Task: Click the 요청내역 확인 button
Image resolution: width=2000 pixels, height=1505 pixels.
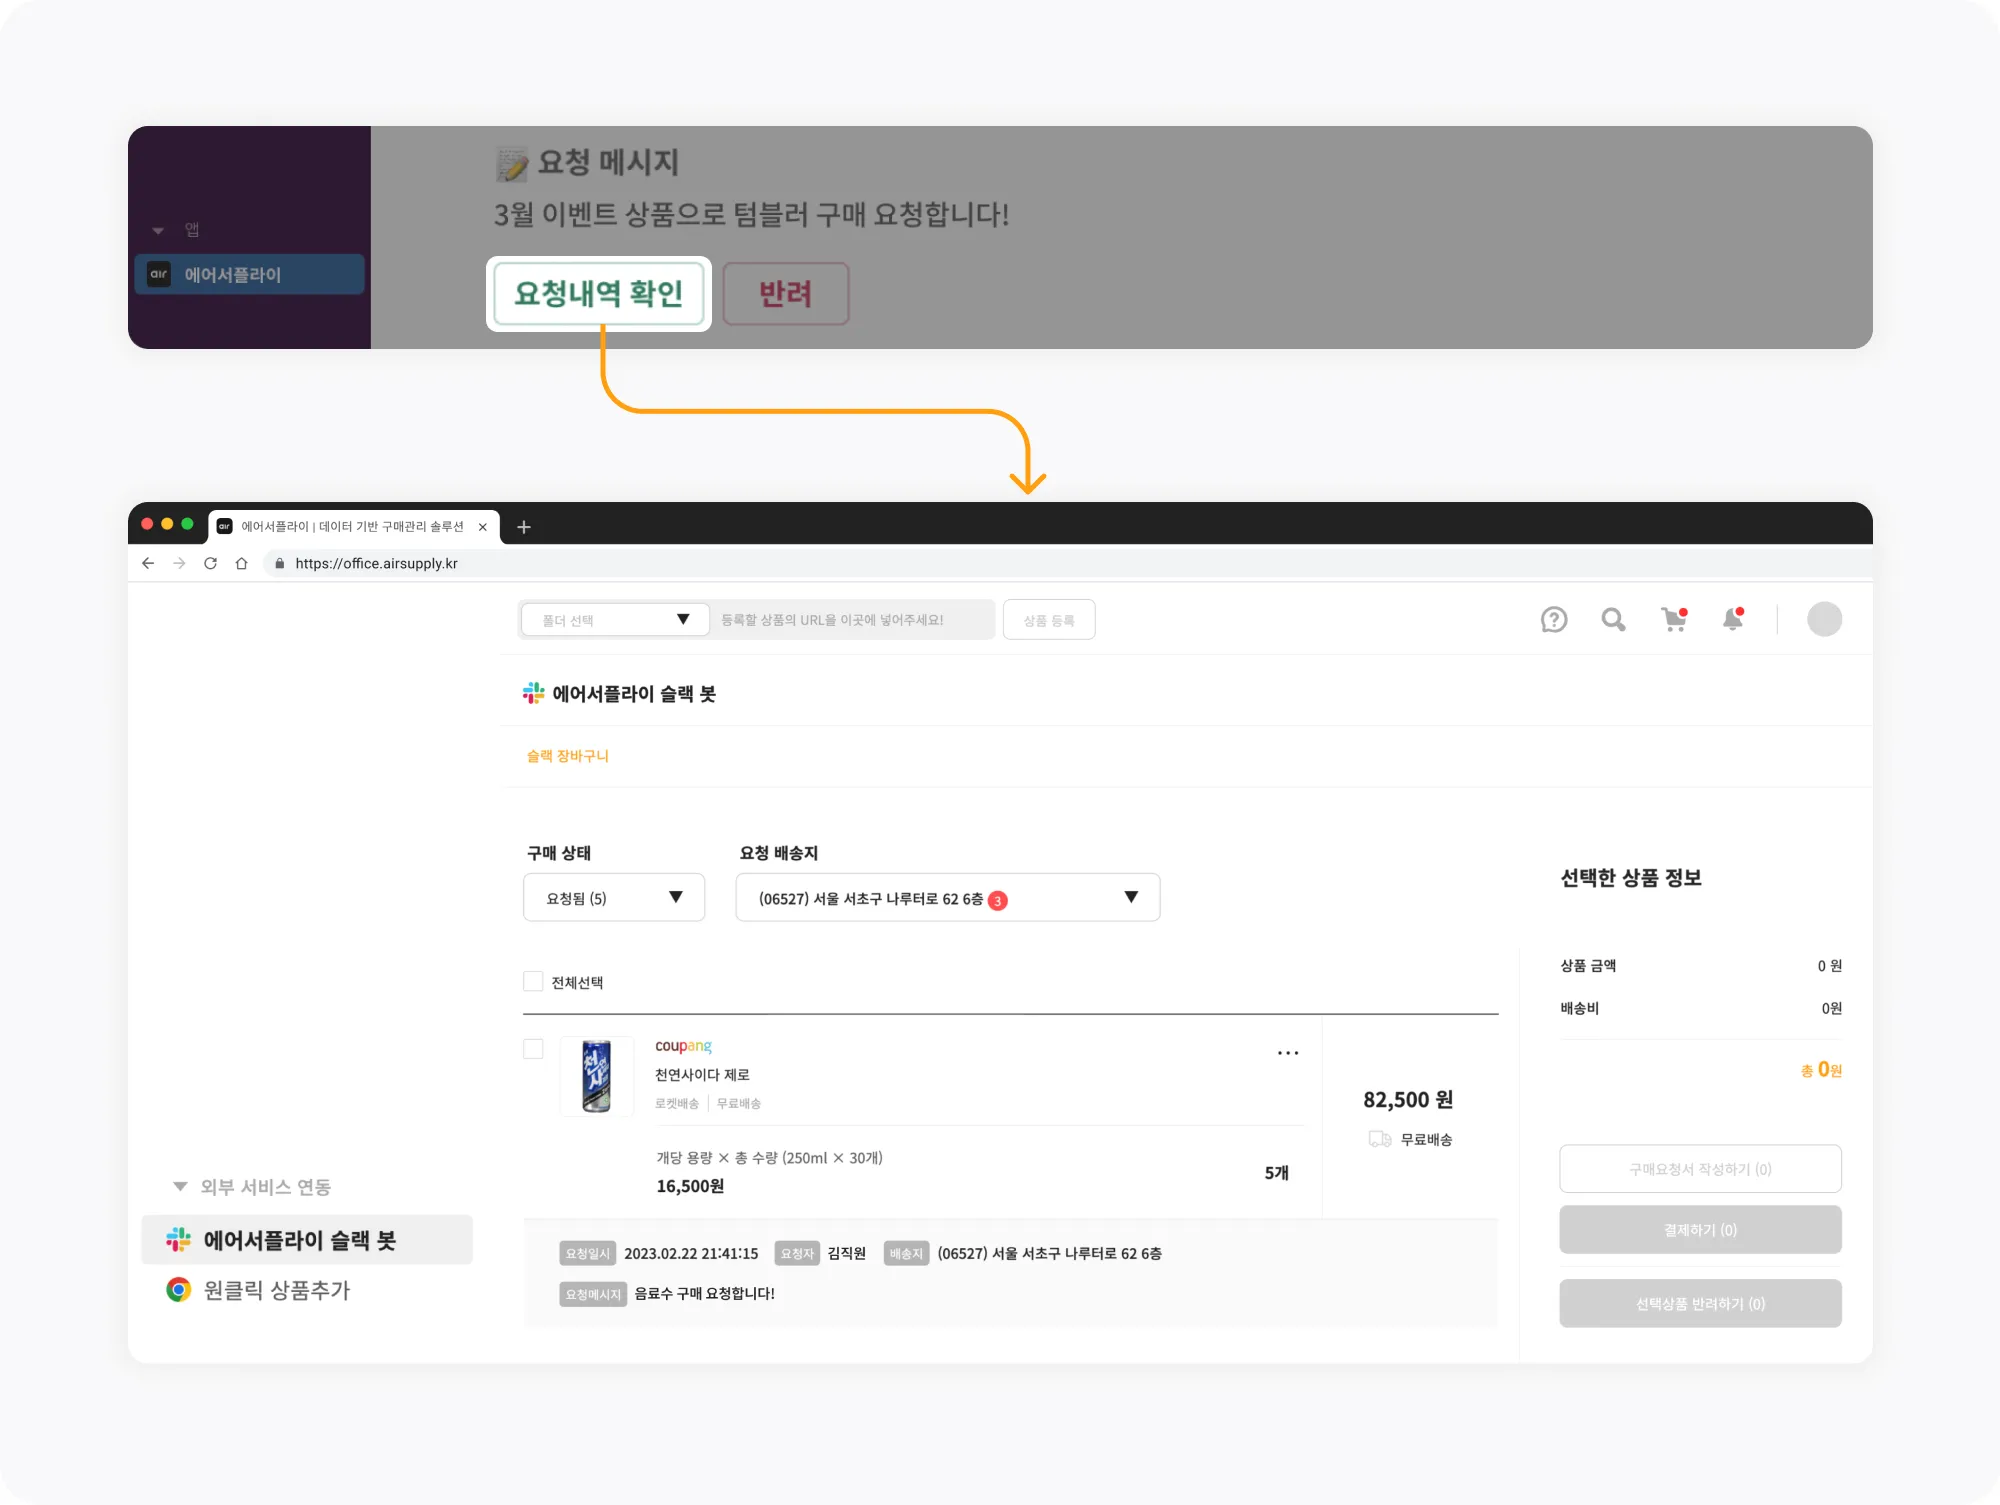Action: click(x=598, y=293)
